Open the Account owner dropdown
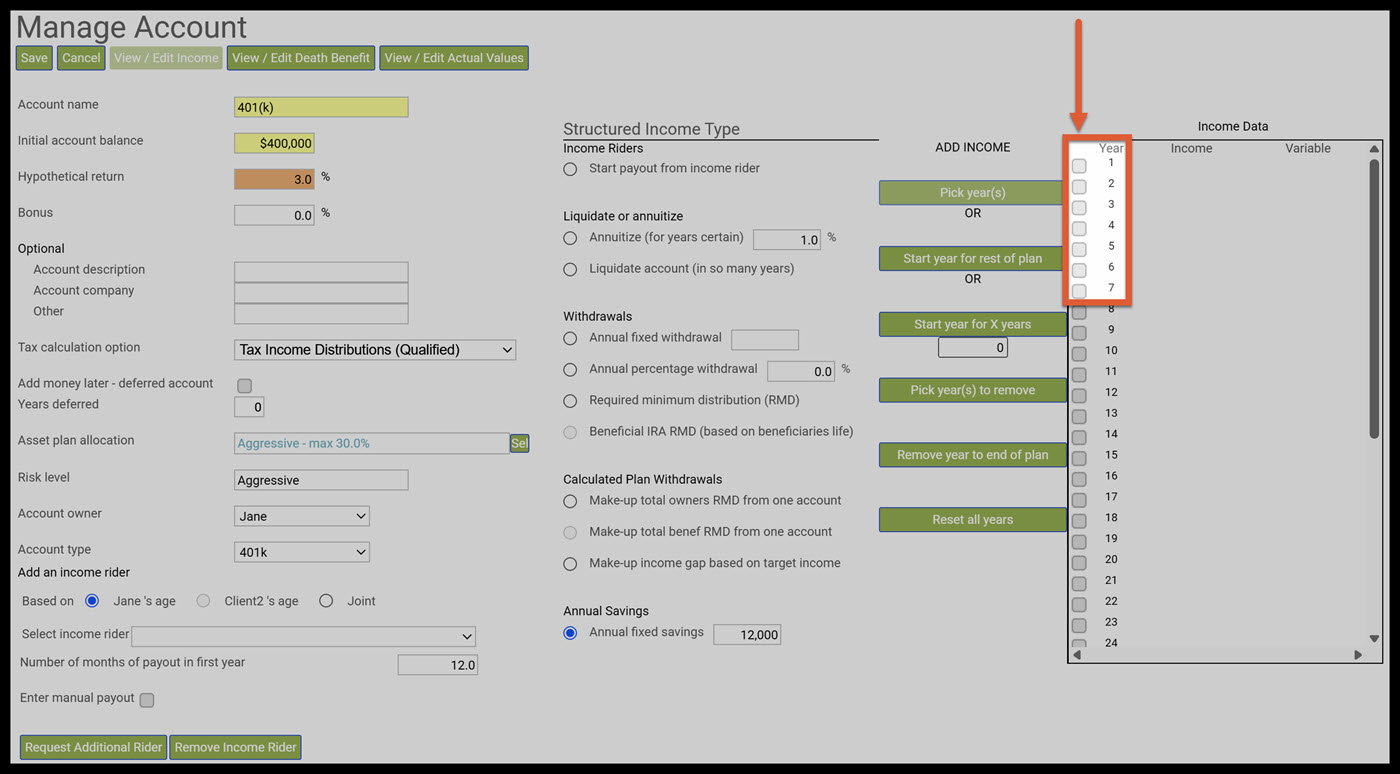Viewport: 1400px width, 774px height. click(x=302, y=516)
